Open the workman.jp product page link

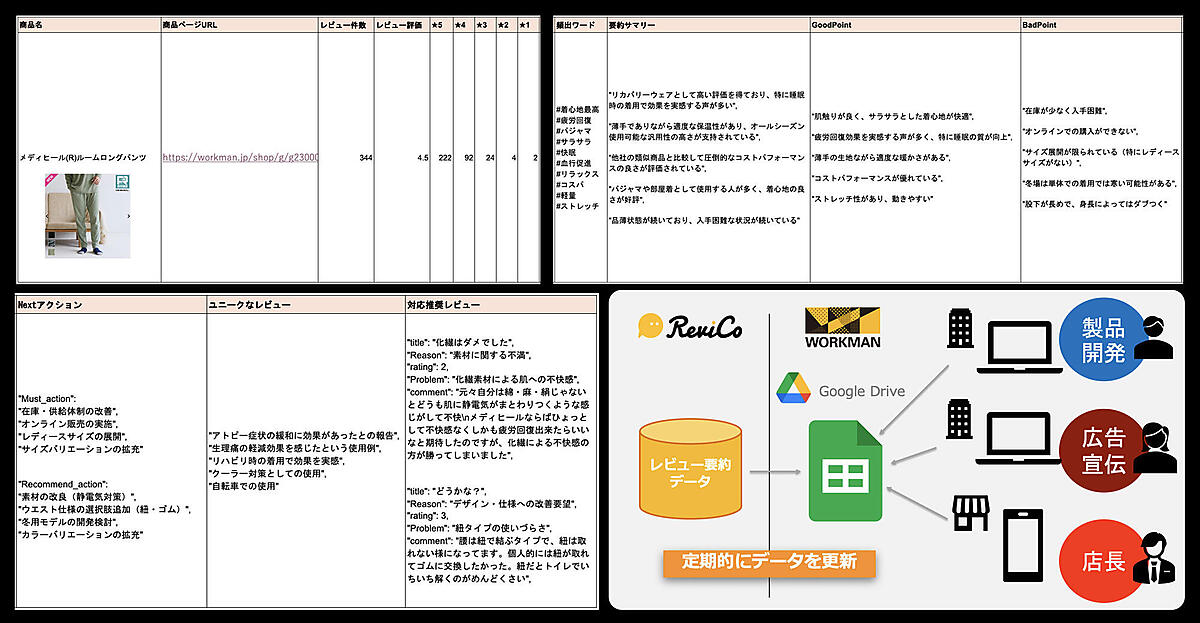[x=239, y=157]
